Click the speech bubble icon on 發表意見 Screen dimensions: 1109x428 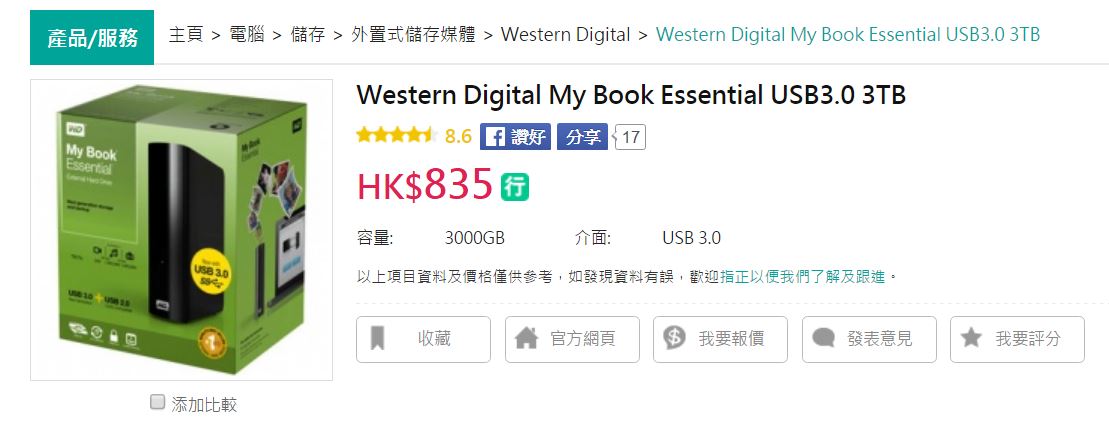(x=823, y=338)
